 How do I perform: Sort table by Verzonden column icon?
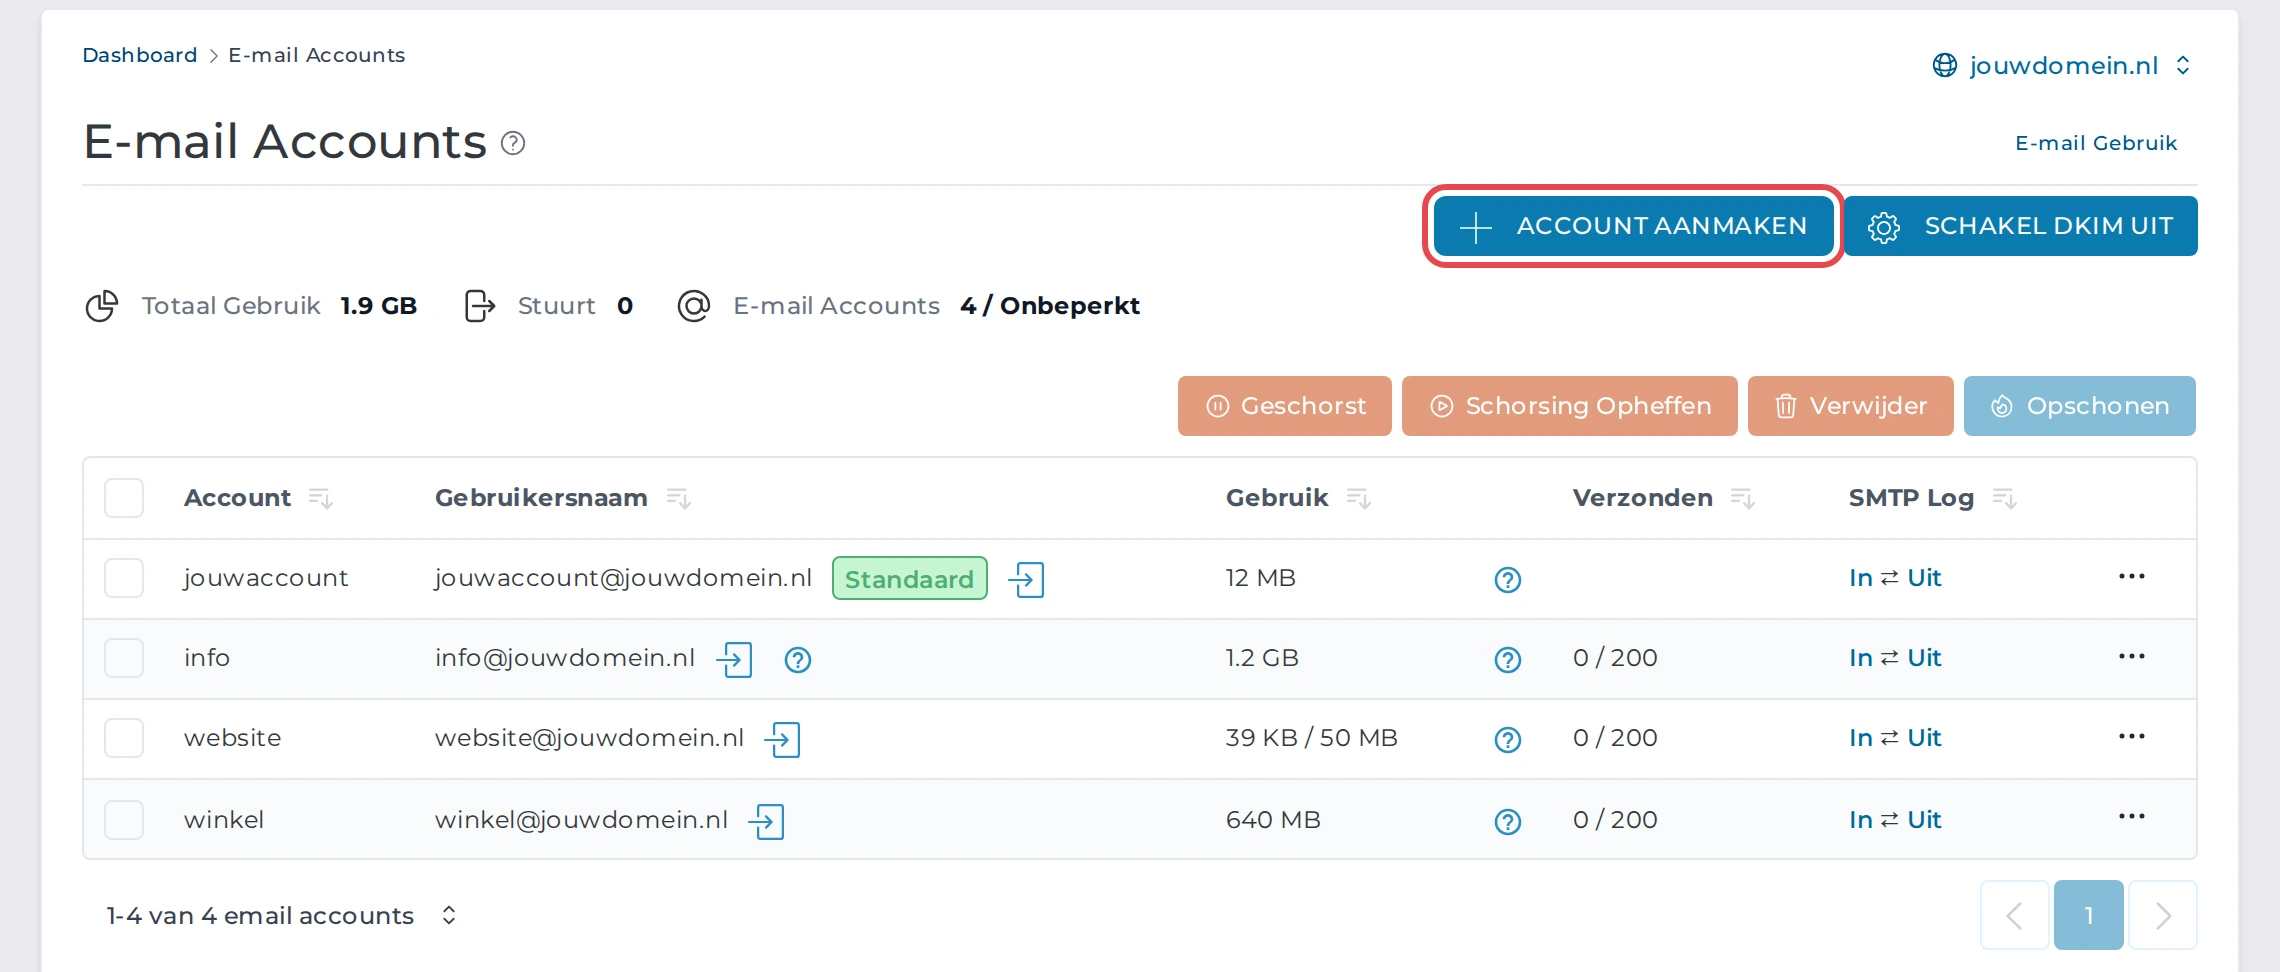tap(1742, 498)
